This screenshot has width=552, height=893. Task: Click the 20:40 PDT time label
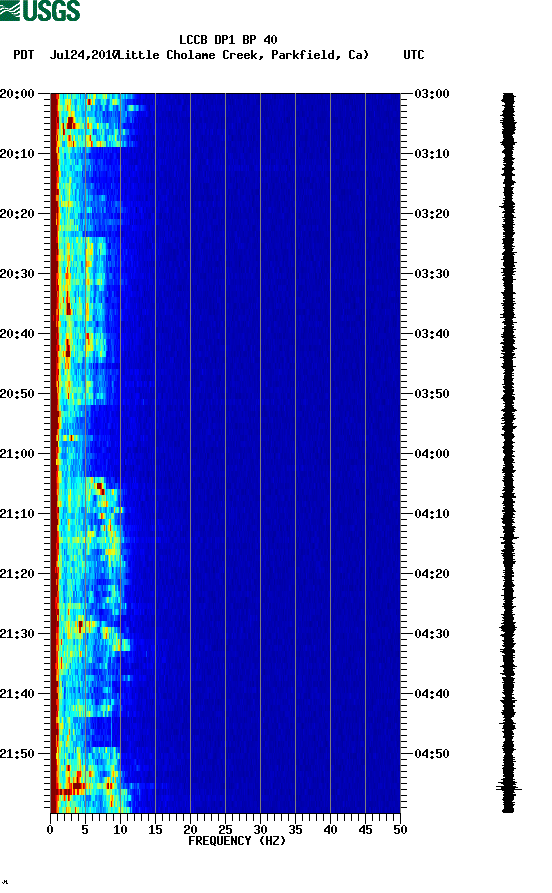[x=17, y=334]
